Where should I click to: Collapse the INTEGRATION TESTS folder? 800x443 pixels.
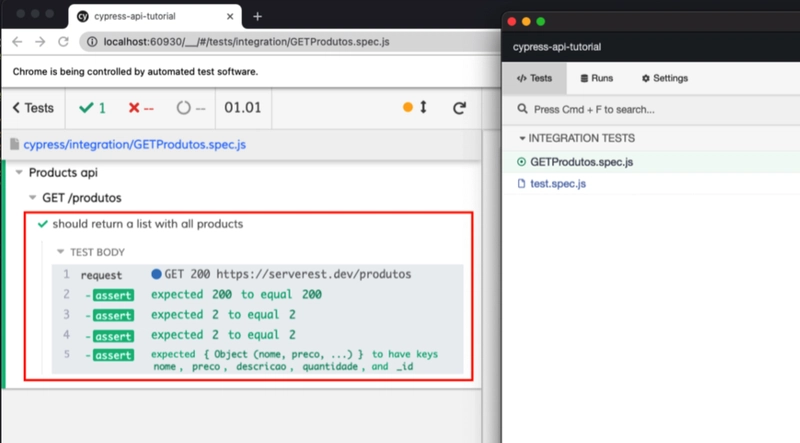577,138
